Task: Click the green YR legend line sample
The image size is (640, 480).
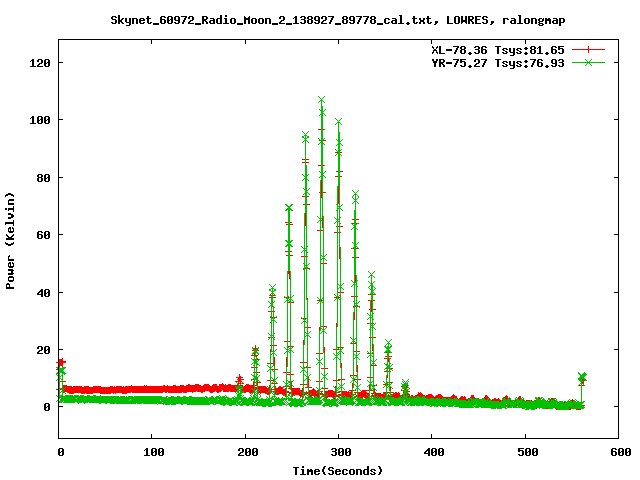Action: (589, 62)
